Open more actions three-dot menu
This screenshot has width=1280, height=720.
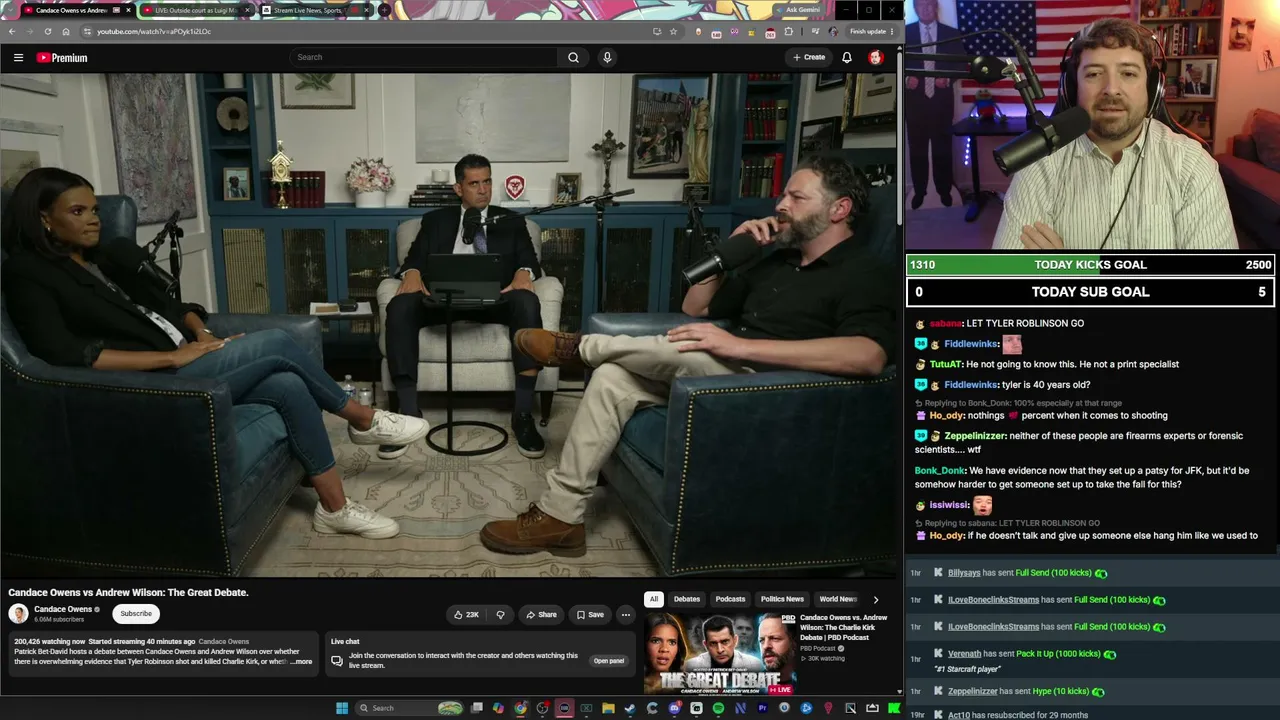tap(625, 615)
